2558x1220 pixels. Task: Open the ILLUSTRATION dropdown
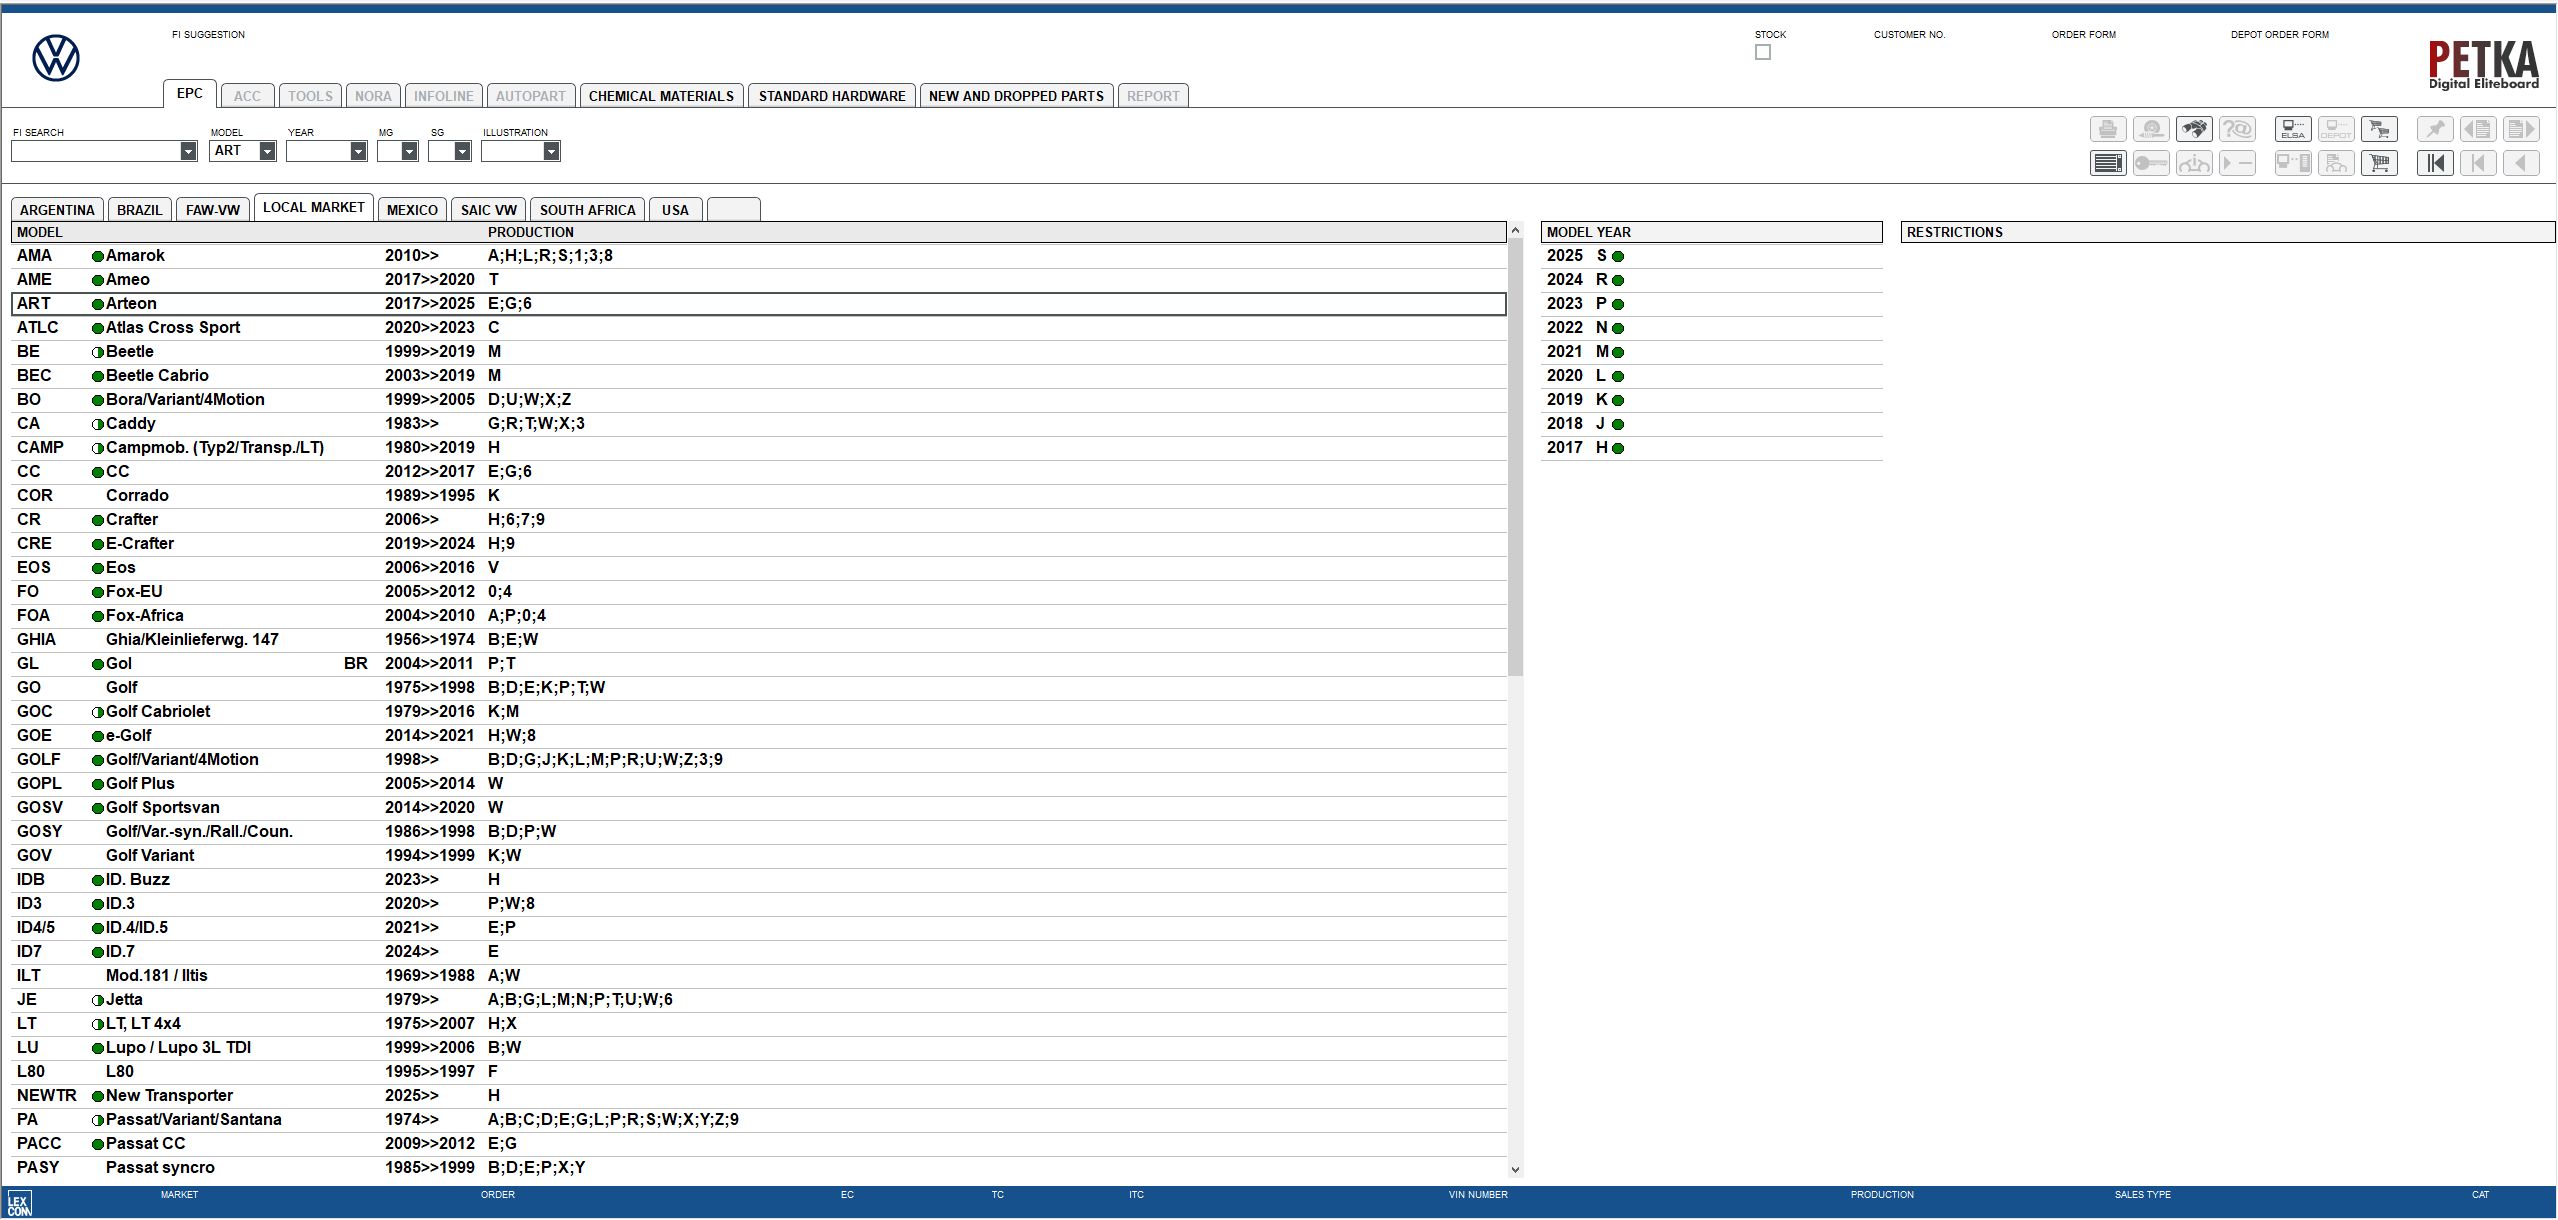[551, 151]
